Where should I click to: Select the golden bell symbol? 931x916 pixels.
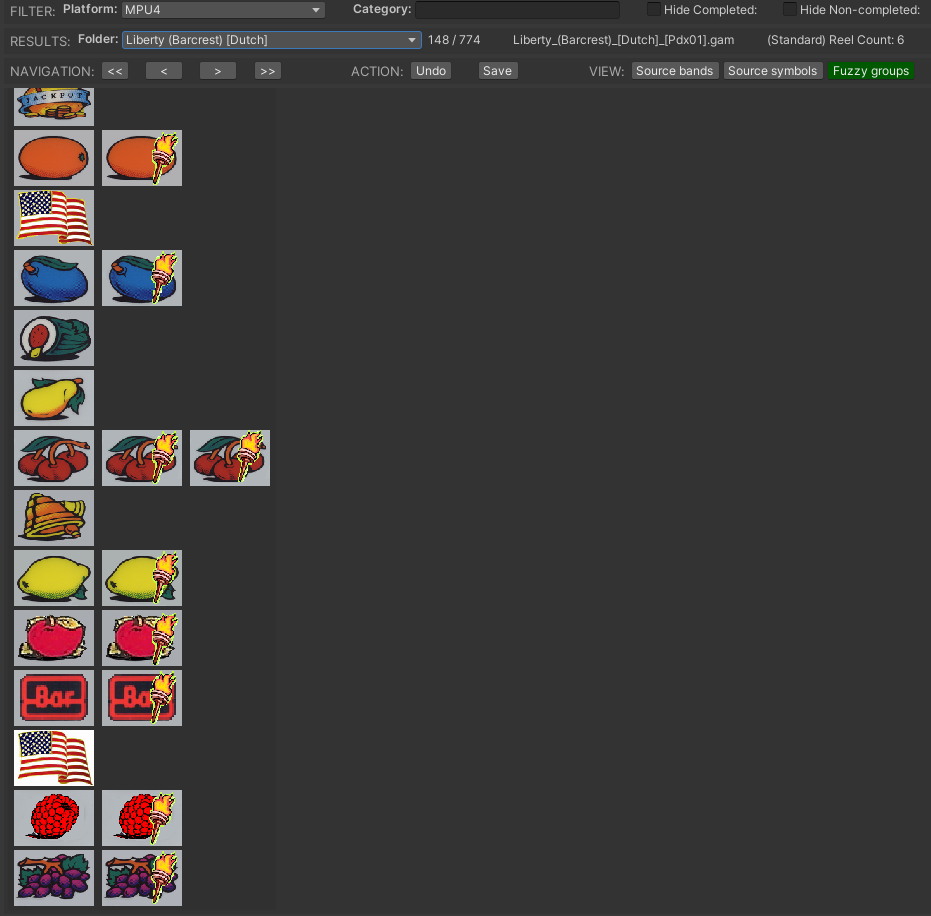[54, 518]
